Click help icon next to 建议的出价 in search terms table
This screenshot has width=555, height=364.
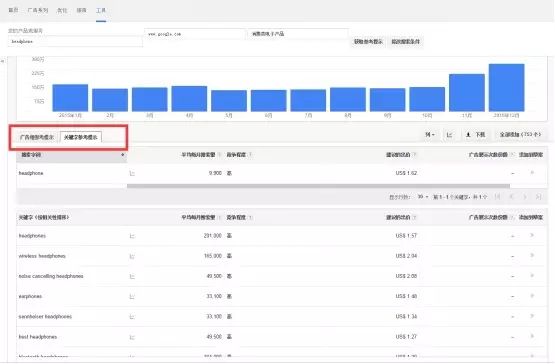point(414,155)
